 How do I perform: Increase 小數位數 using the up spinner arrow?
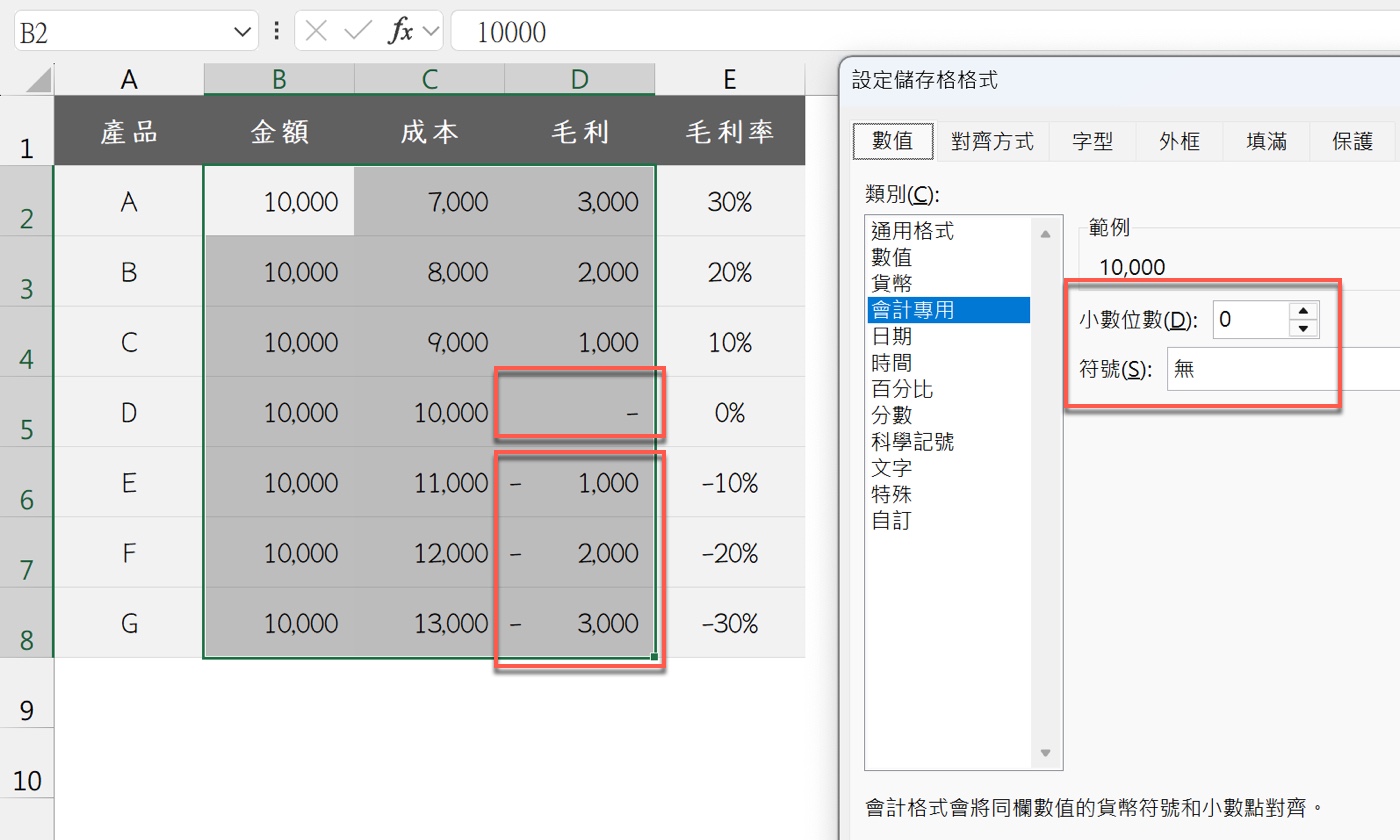point(1301,311)
